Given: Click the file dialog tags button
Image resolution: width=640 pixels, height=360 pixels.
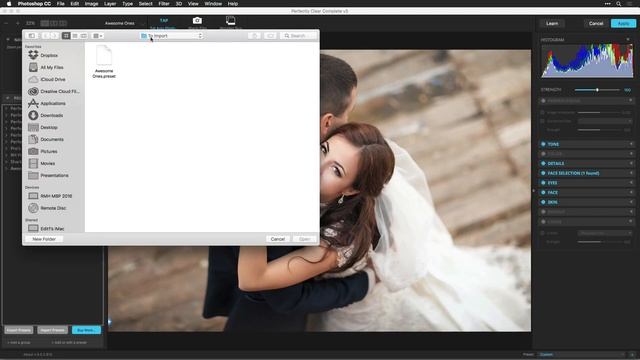Looking at the screenshot, I should click(271, 36).
